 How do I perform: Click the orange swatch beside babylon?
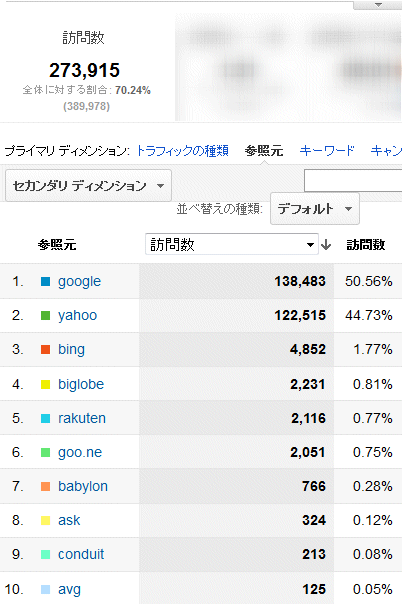click(45, 486)
